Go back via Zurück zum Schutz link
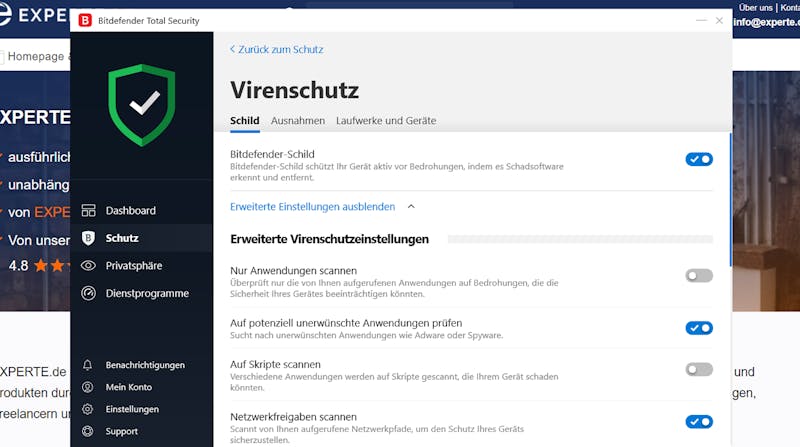Viewport: 800px width, 447px height. click(x=281, y=49)
